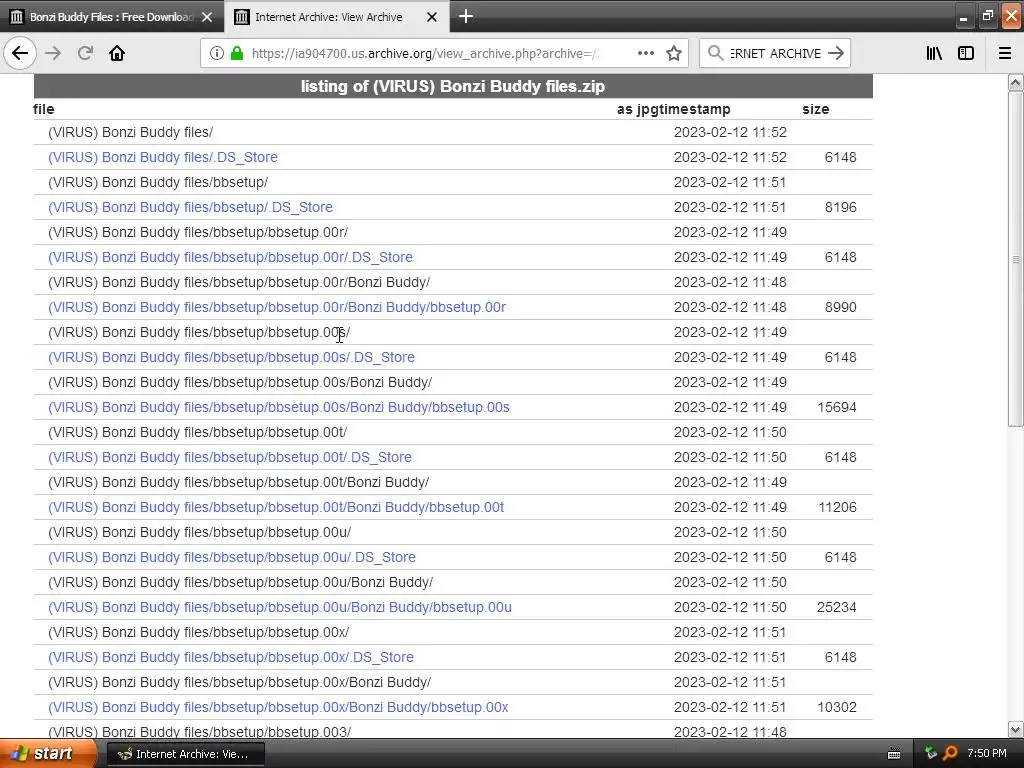1024x768 pixels.
Task: Go back with the browser back arrow
Action: coord(20,53)
